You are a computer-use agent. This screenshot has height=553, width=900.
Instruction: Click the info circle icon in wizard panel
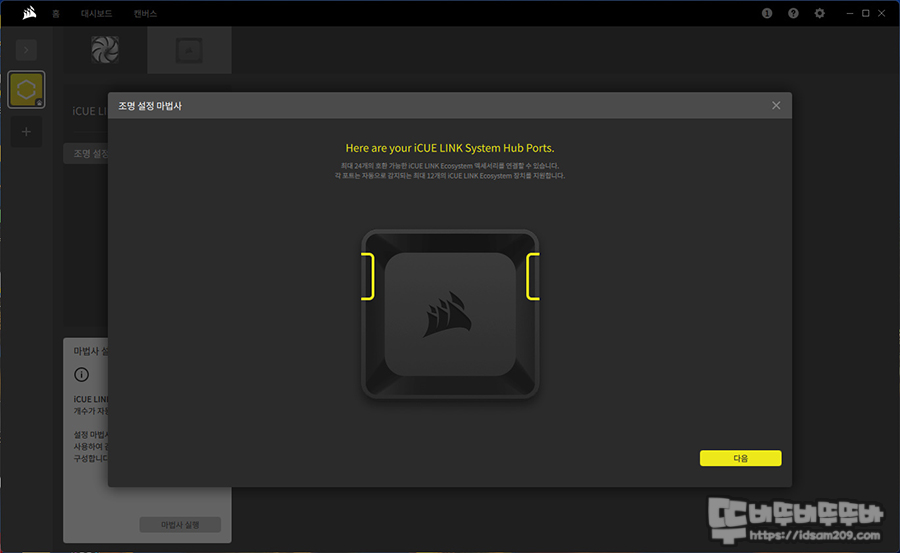(82, 374)
